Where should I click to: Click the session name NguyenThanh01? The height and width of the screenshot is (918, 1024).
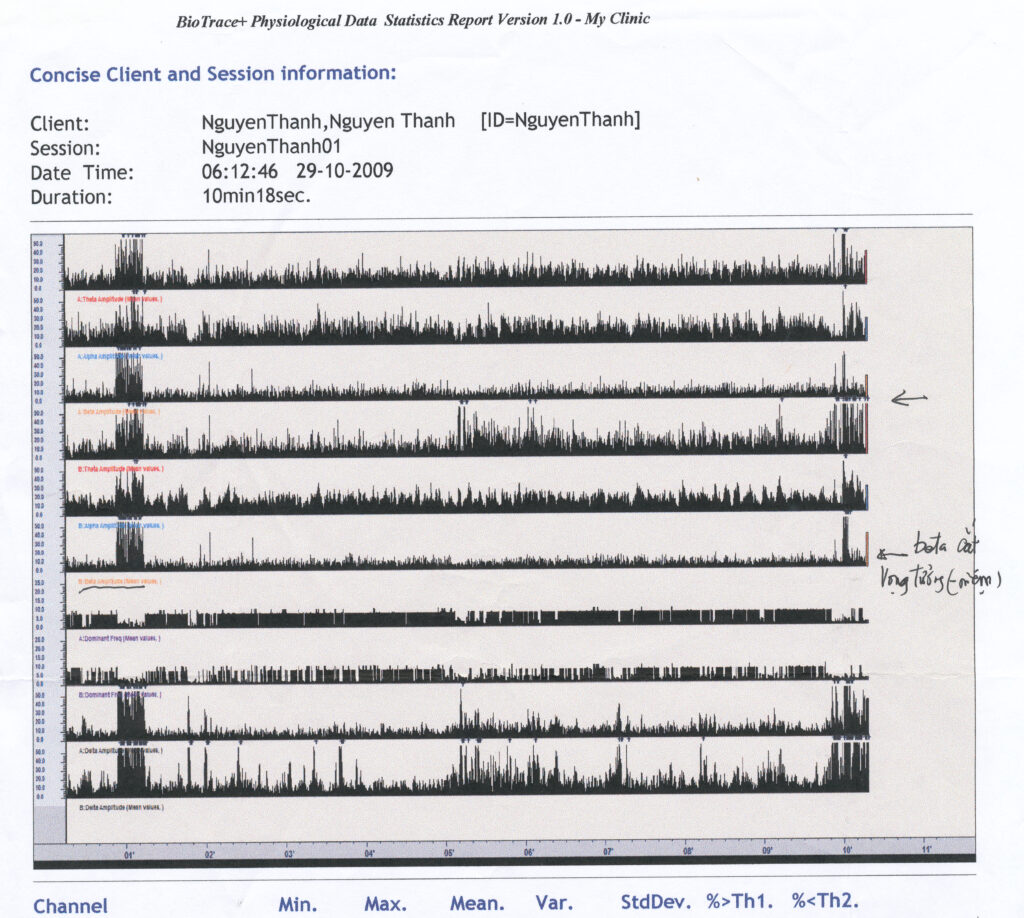[259, 146]
